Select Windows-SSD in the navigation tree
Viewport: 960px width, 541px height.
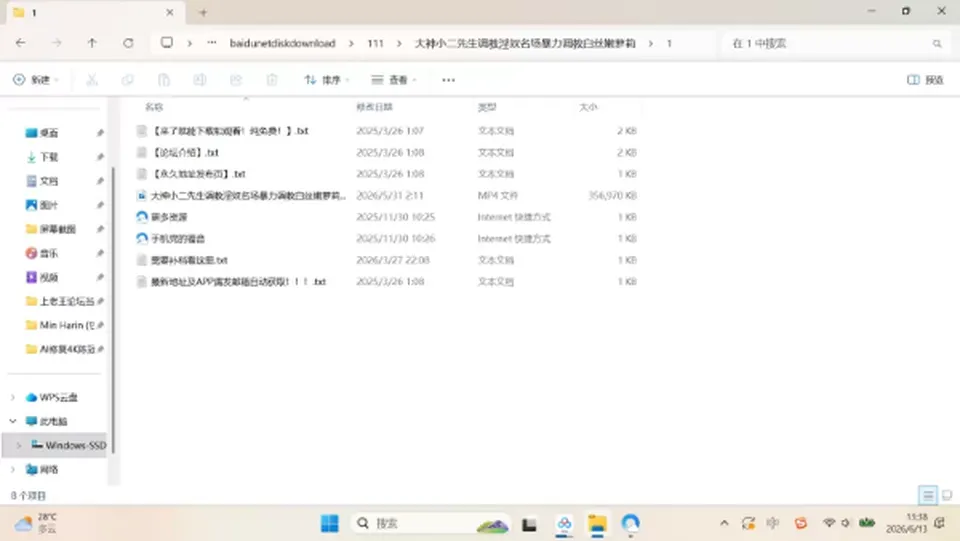click(75, 445)
